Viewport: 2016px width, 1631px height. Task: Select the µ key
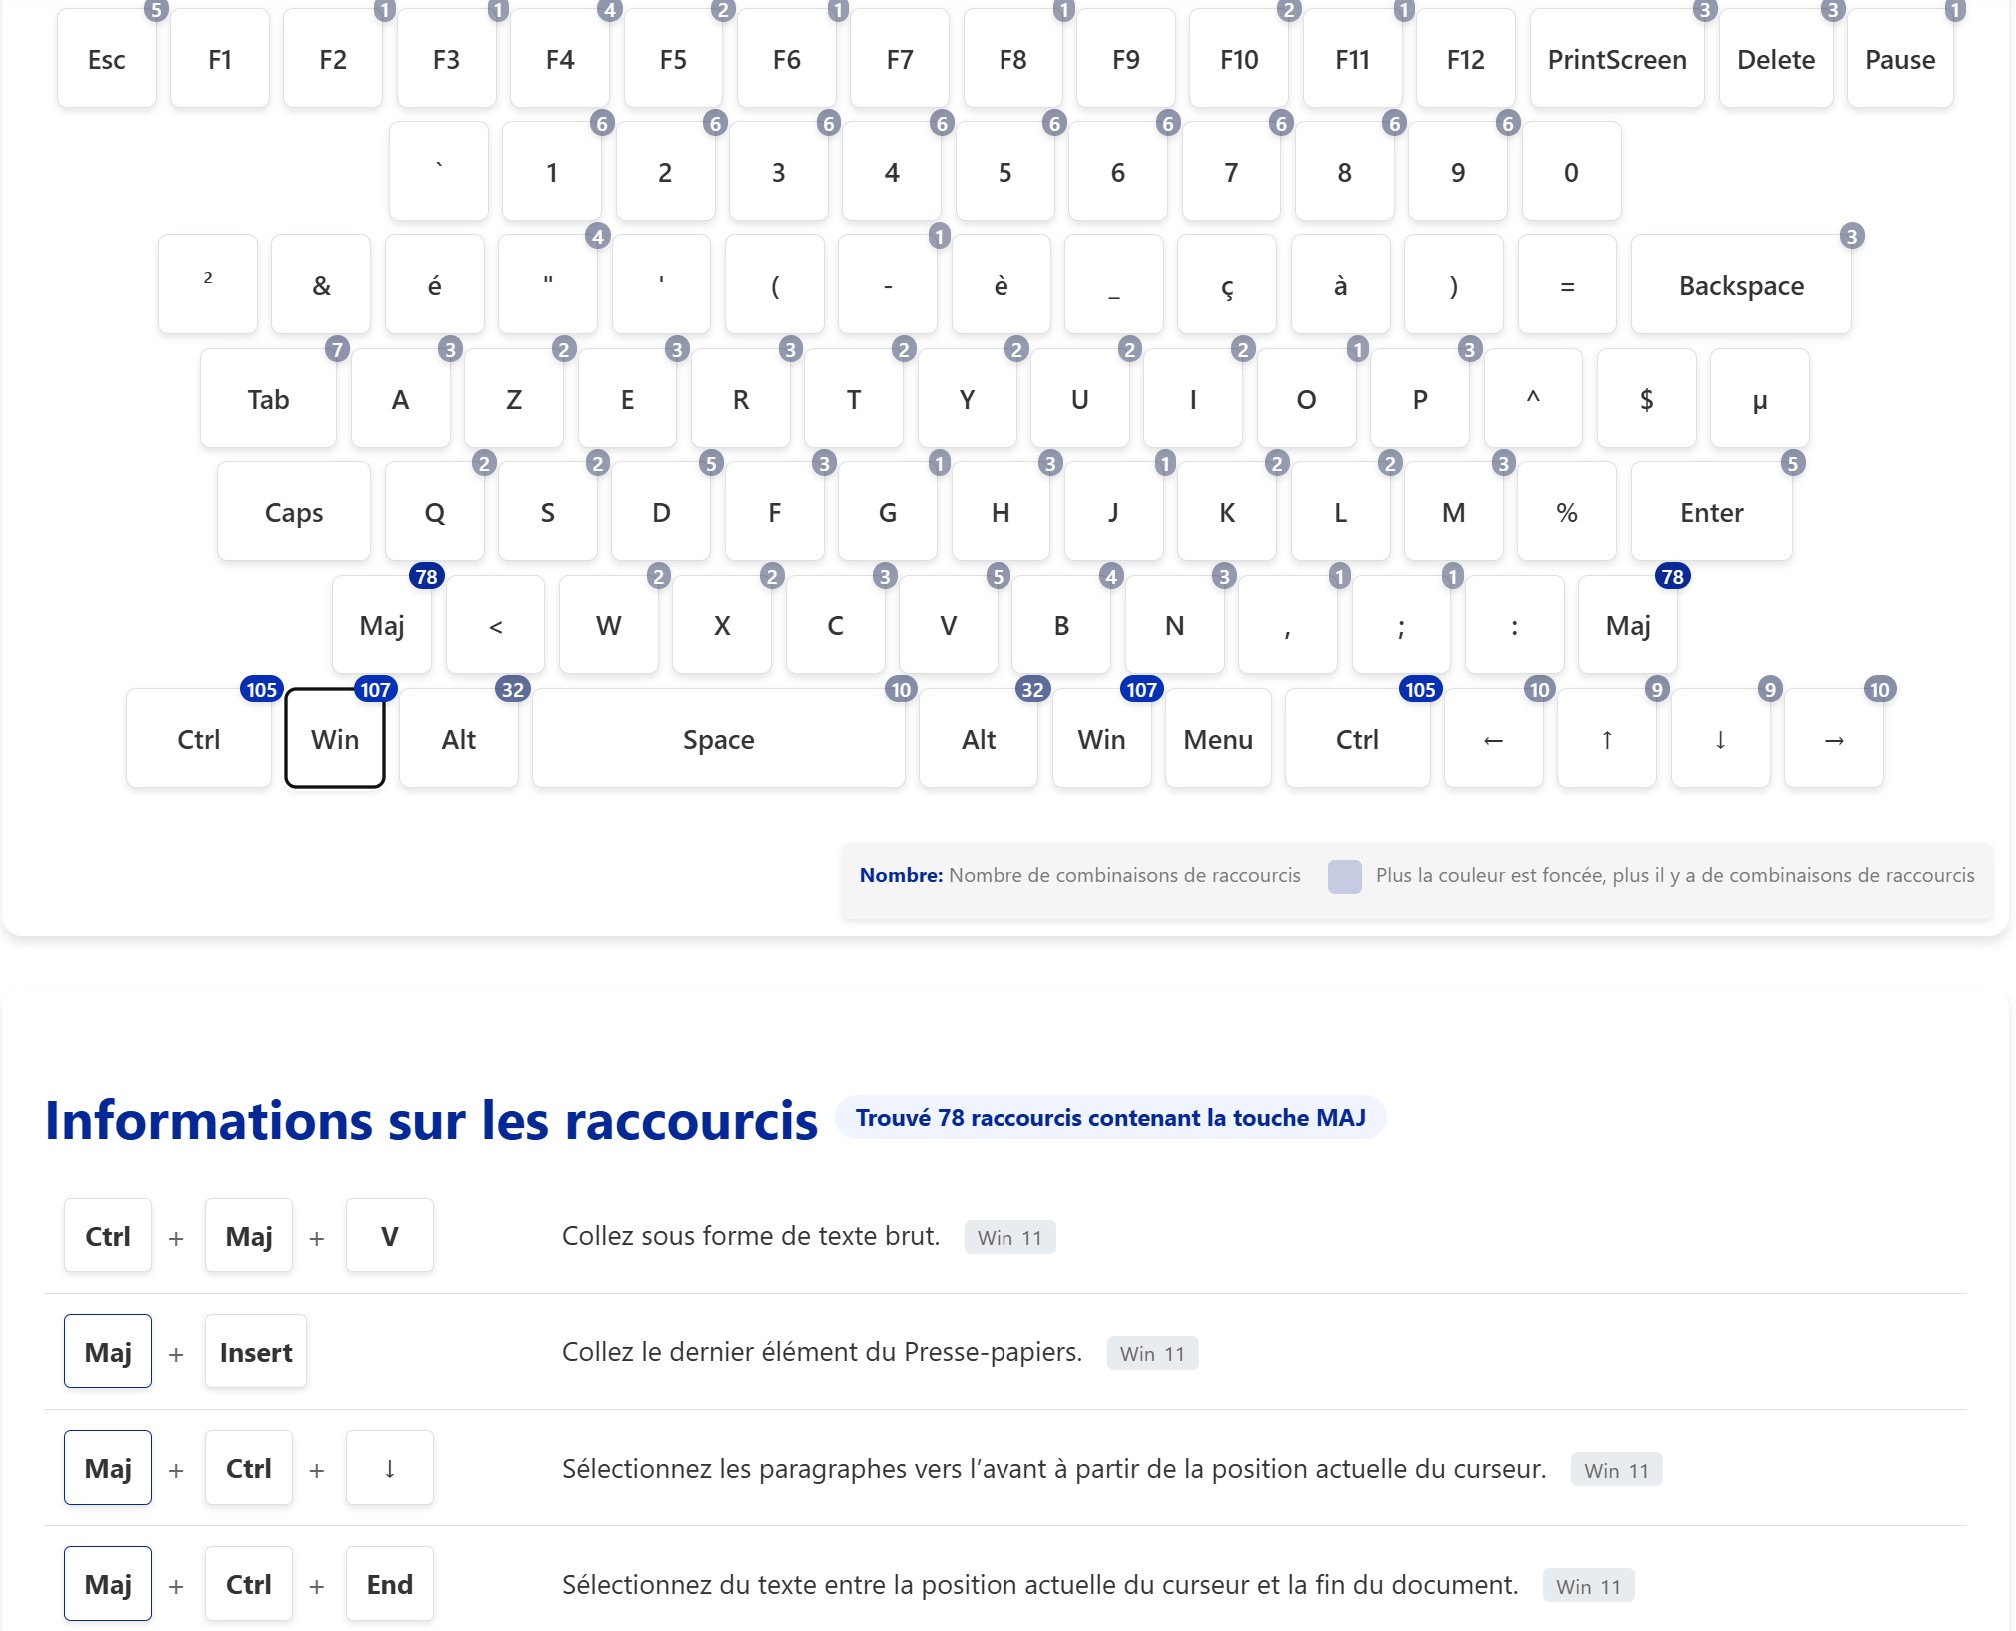pos(1760,399)
